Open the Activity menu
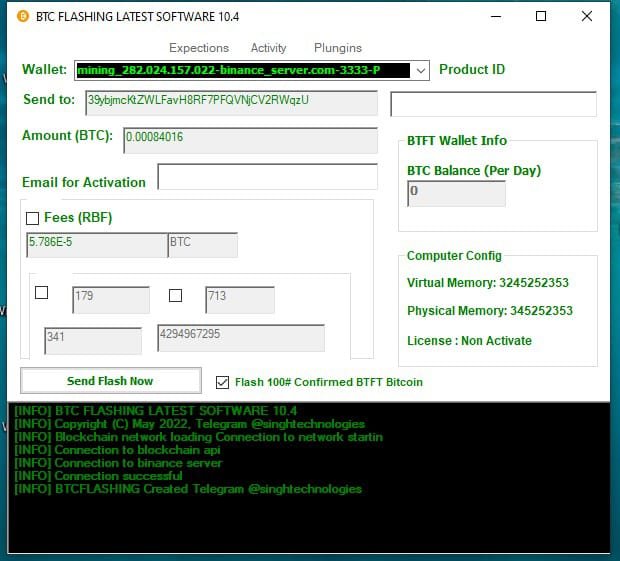 (x=268, y=48)
